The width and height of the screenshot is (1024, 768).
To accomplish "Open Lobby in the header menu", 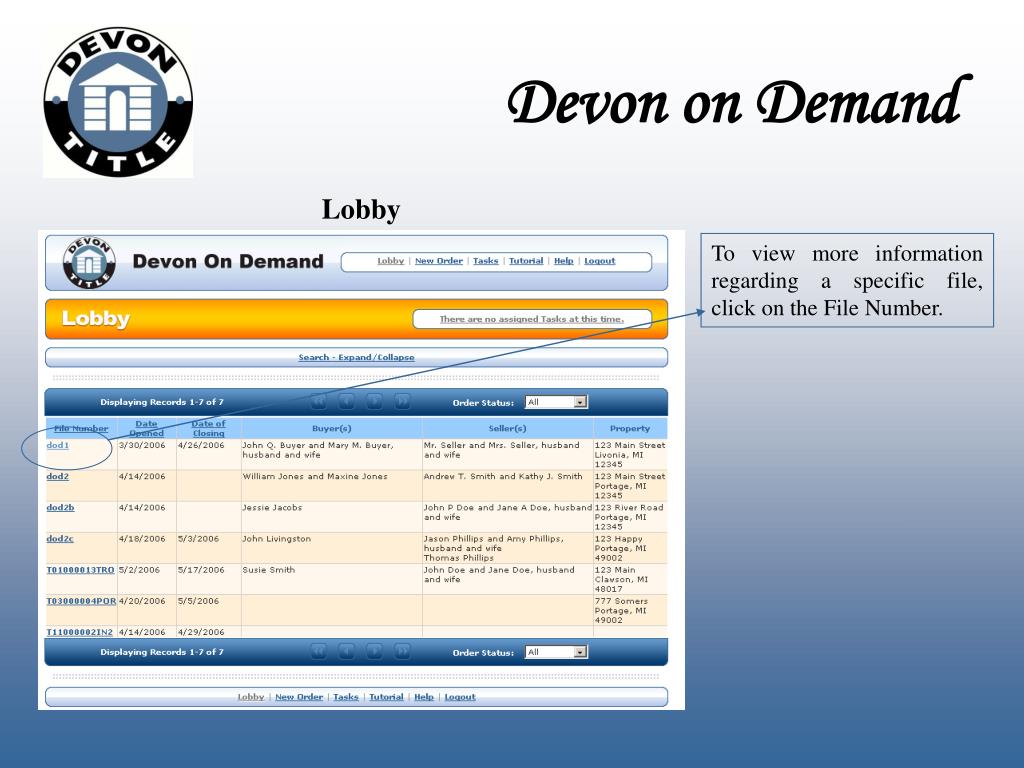I will point(391,261).
